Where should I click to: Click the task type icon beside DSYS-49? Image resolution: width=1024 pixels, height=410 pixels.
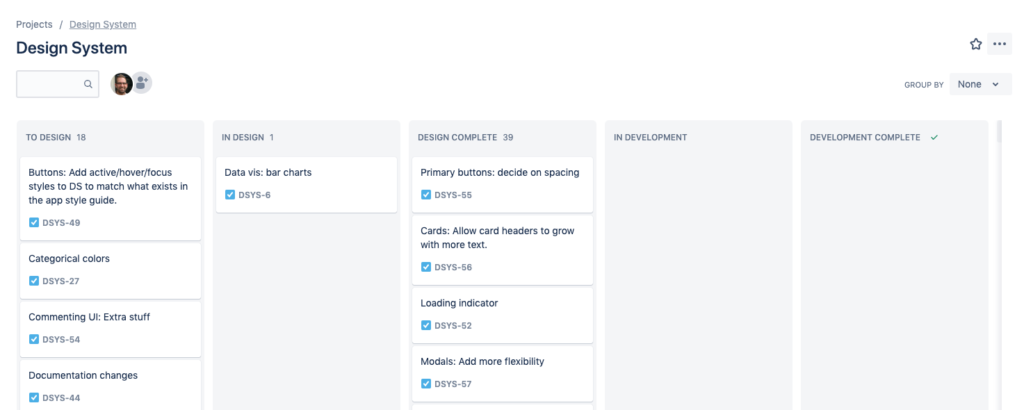pos(34,223)
